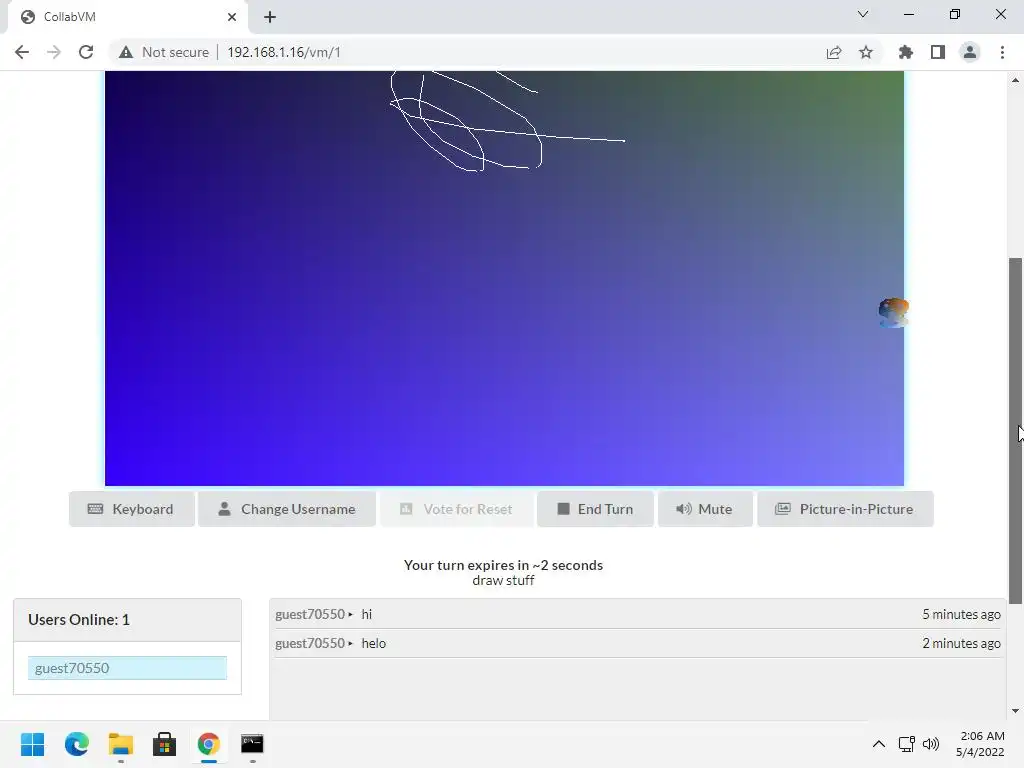Launch Microsoft Edge from taskbar

[x=76, y=744]
